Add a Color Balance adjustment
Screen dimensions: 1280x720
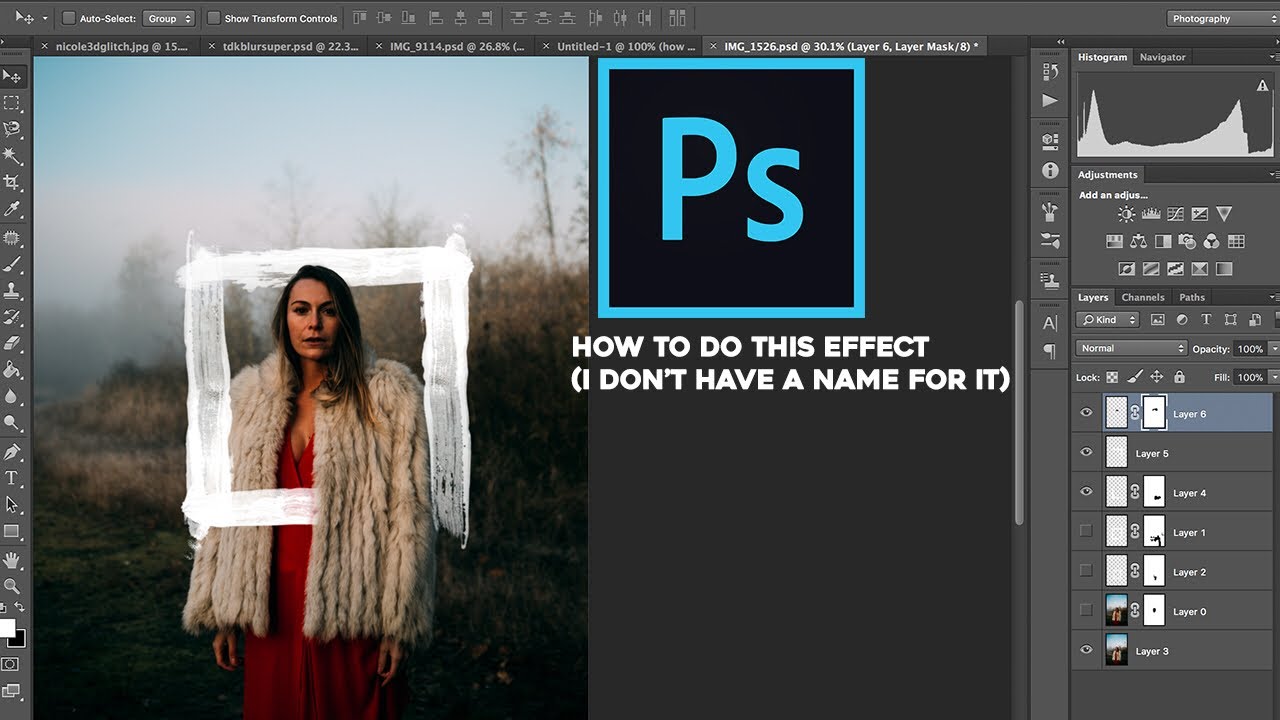1139,241
